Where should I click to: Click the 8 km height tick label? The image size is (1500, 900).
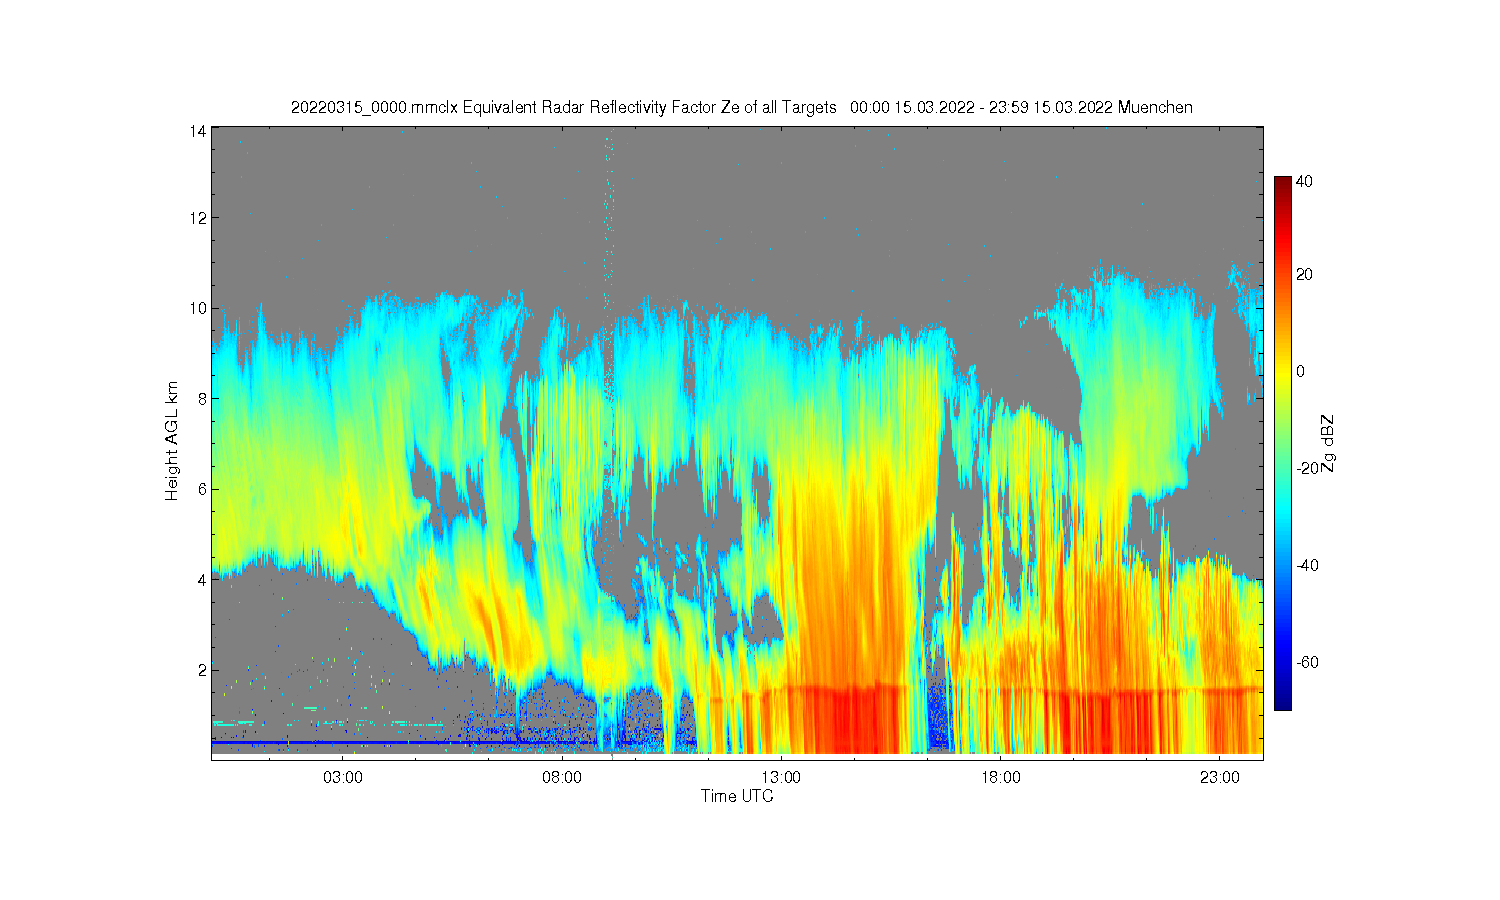[202, 399]
